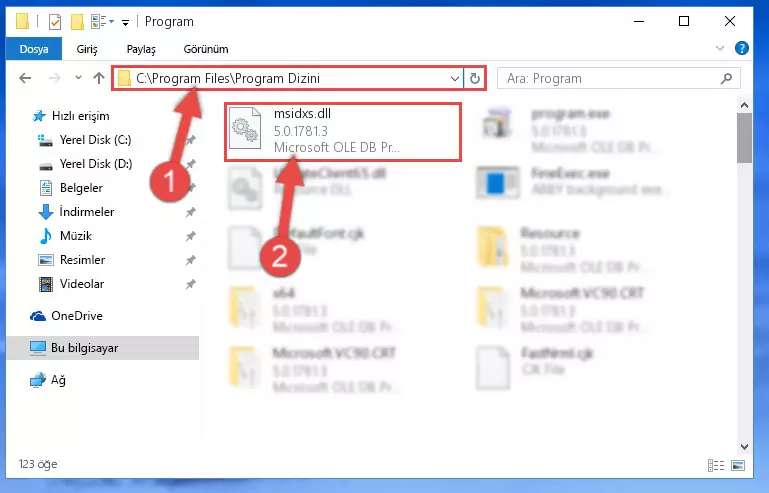
Task: Switch to the Giriş ribbon tab
Action: point(87,49)
